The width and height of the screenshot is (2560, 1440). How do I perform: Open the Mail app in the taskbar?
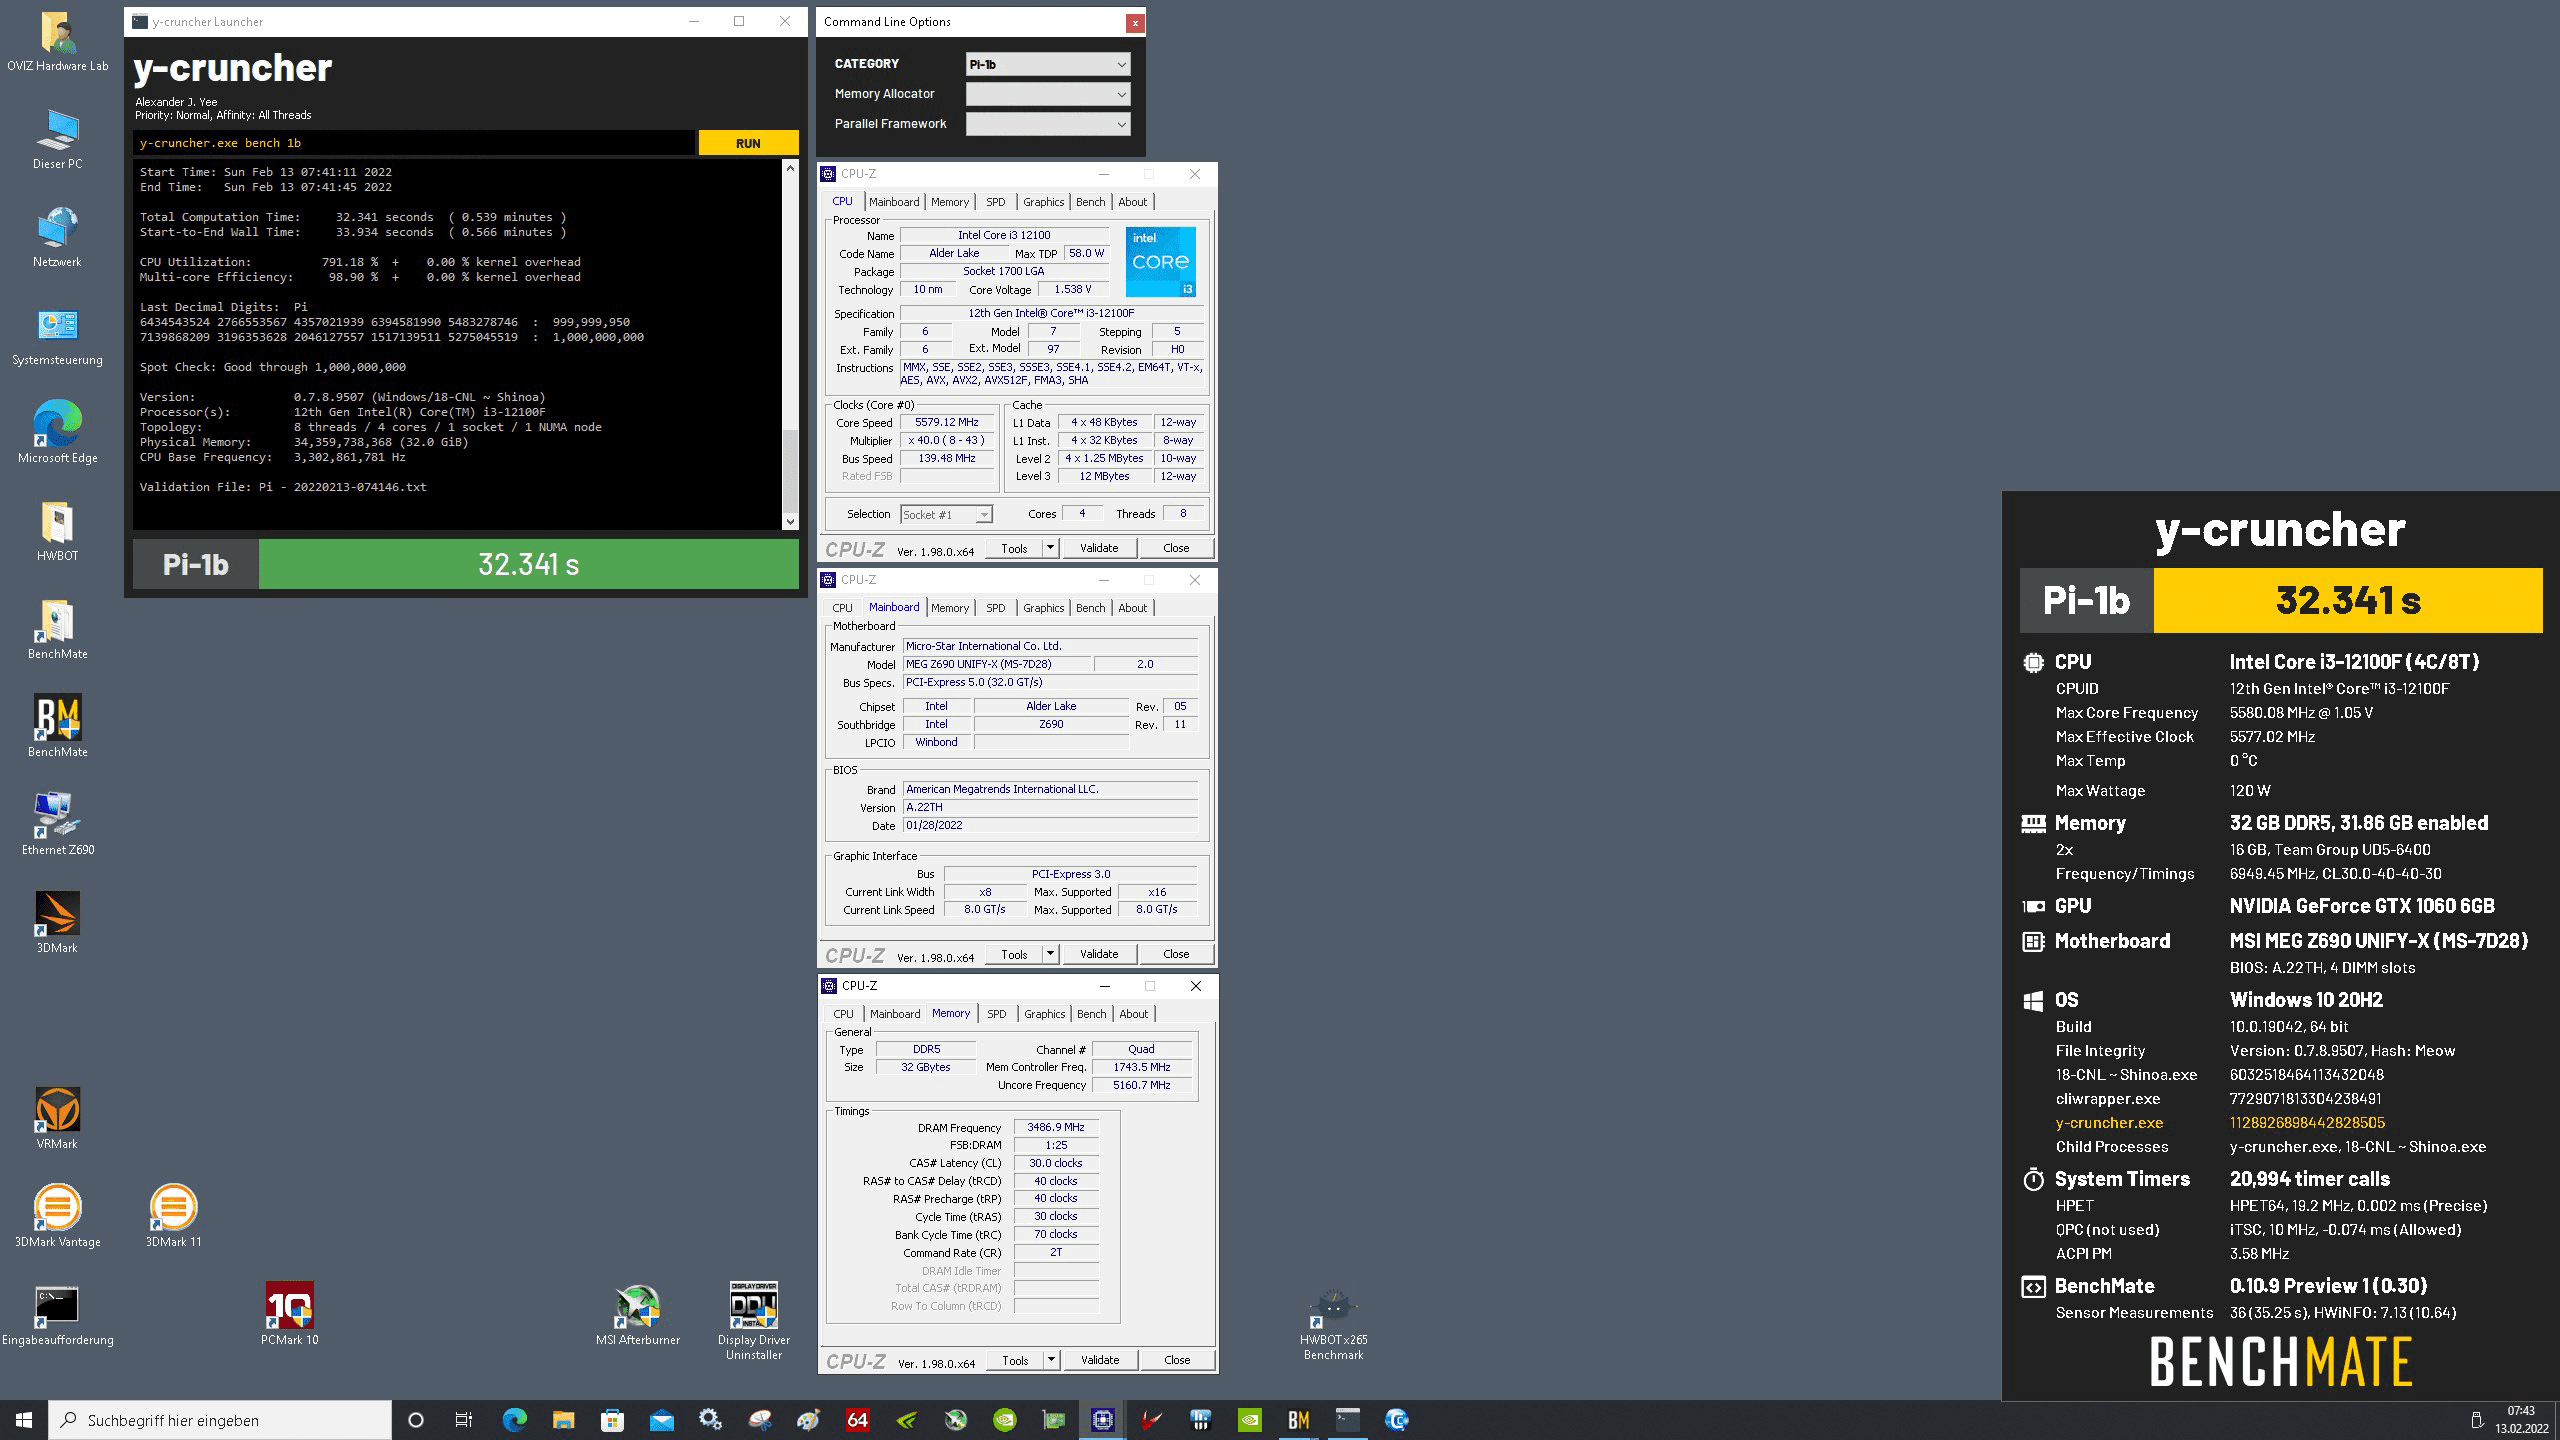point(661,1420)
